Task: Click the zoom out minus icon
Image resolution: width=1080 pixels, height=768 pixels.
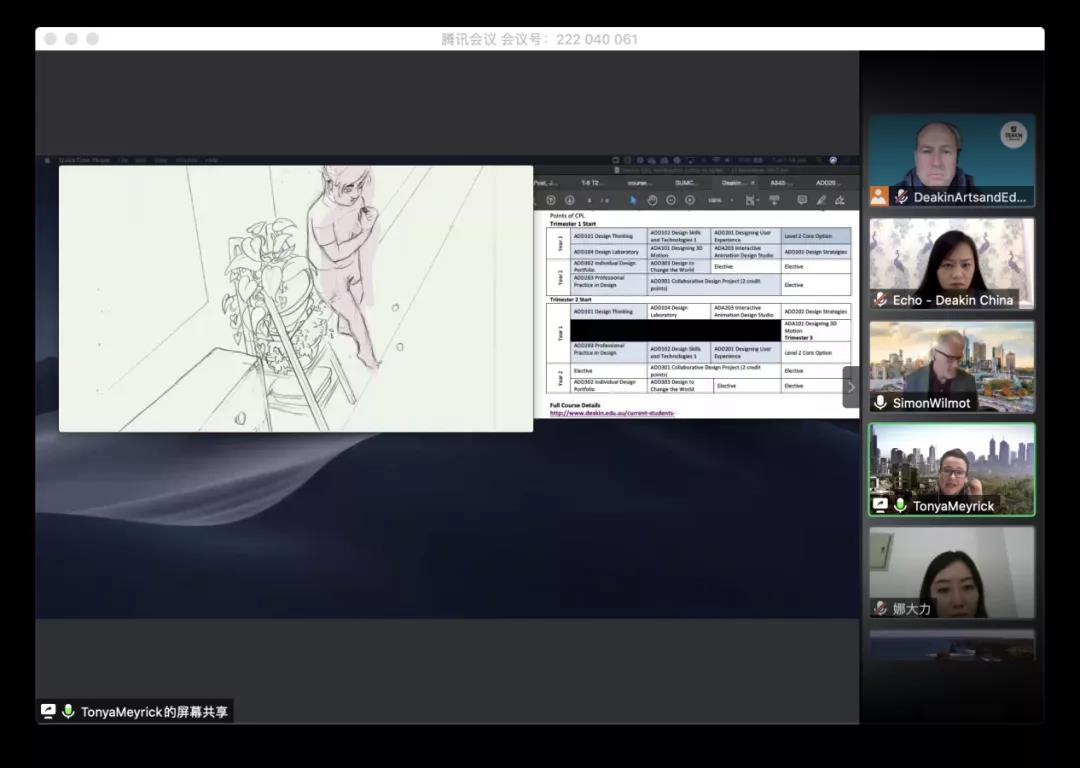Action: pos(671,200)
